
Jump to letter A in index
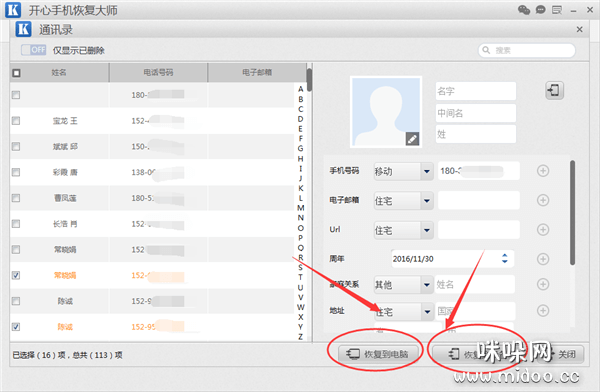300,89
